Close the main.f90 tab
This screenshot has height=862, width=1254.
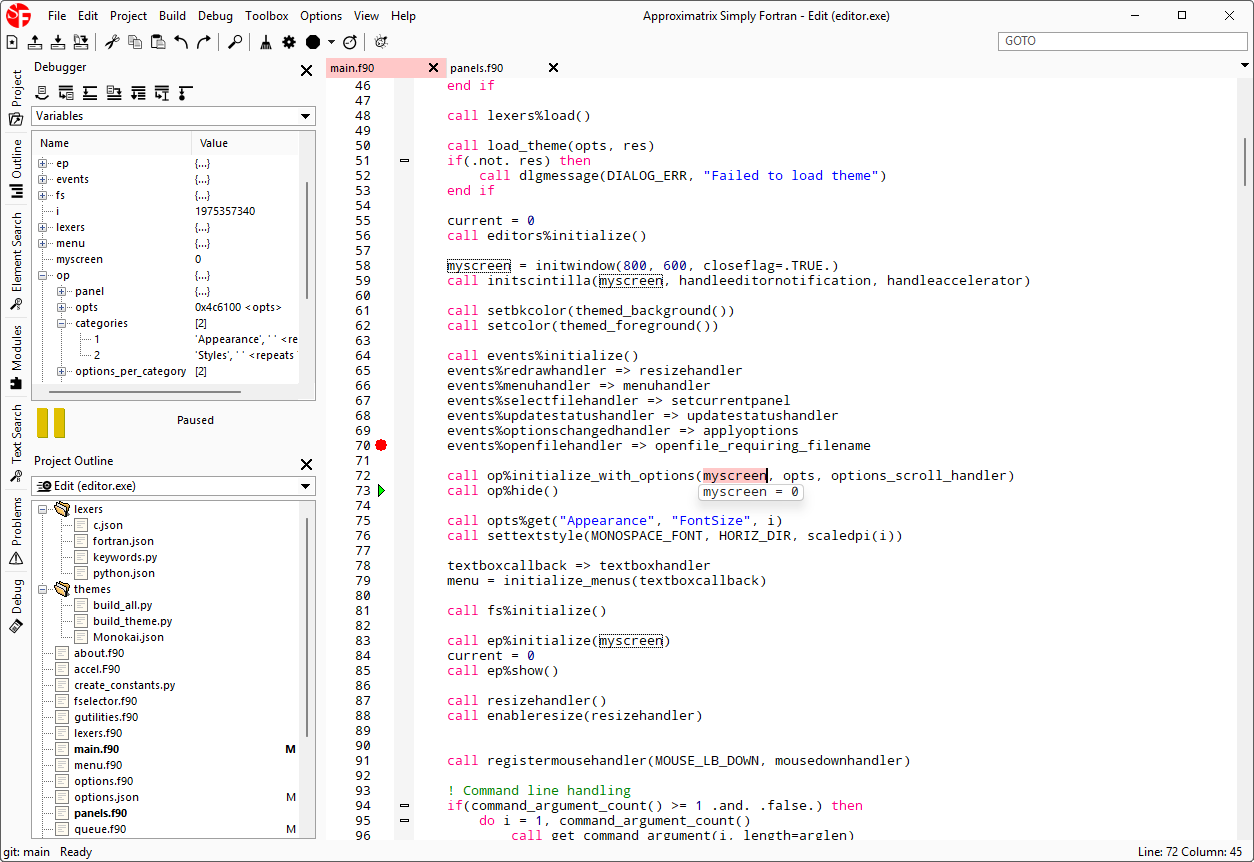[433, 67]
